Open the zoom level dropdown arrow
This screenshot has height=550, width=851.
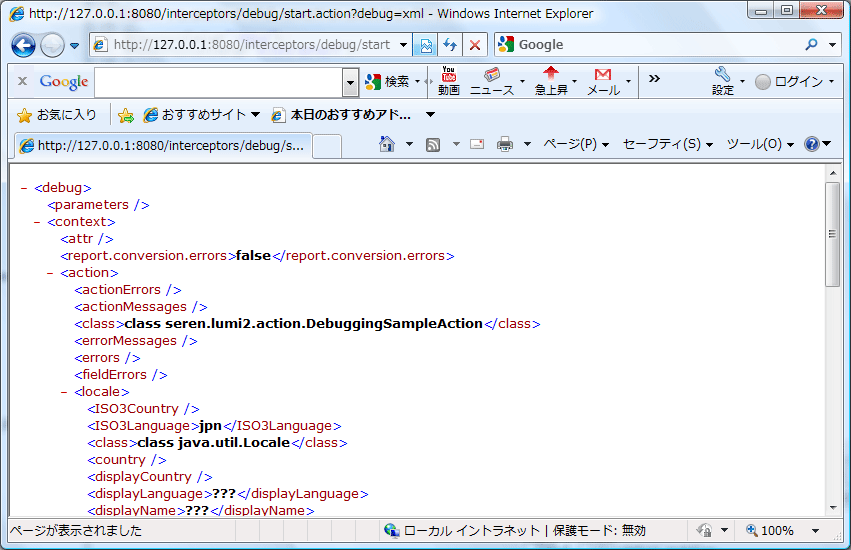(815, 530)
